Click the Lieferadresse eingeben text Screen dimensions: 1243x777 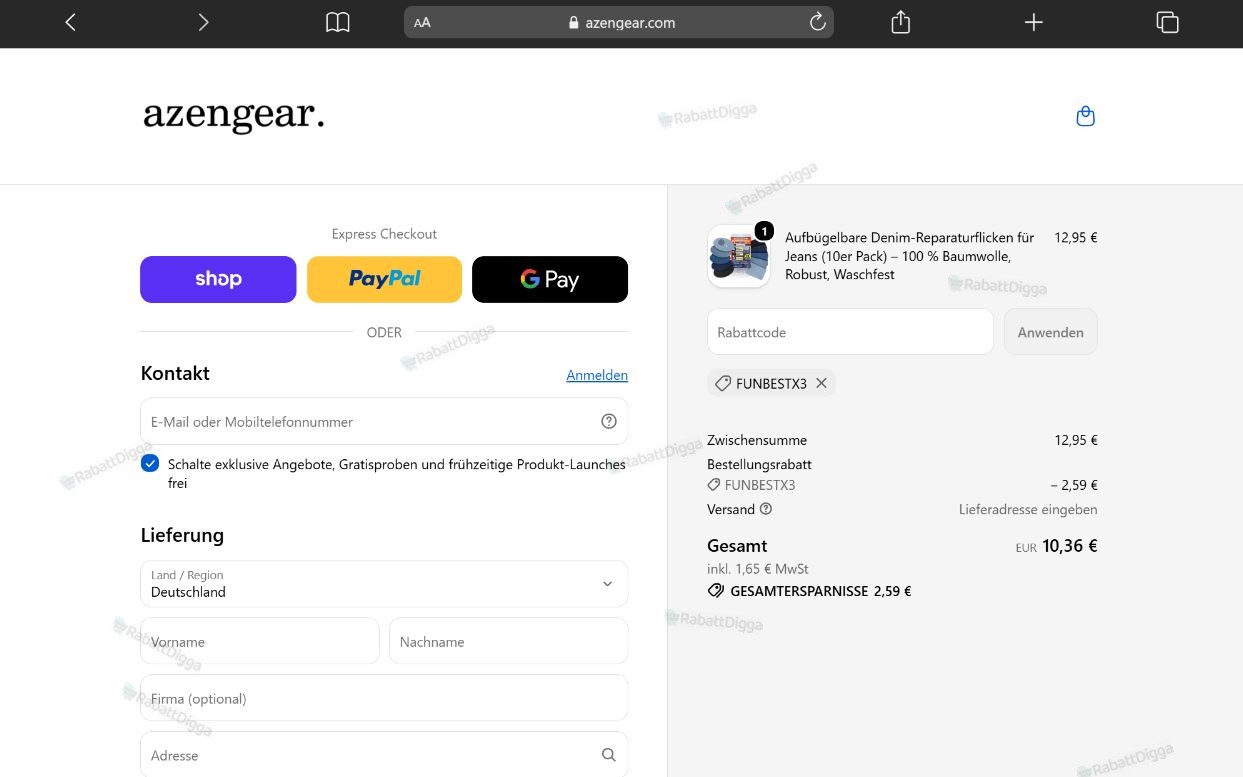[1028, 509]
